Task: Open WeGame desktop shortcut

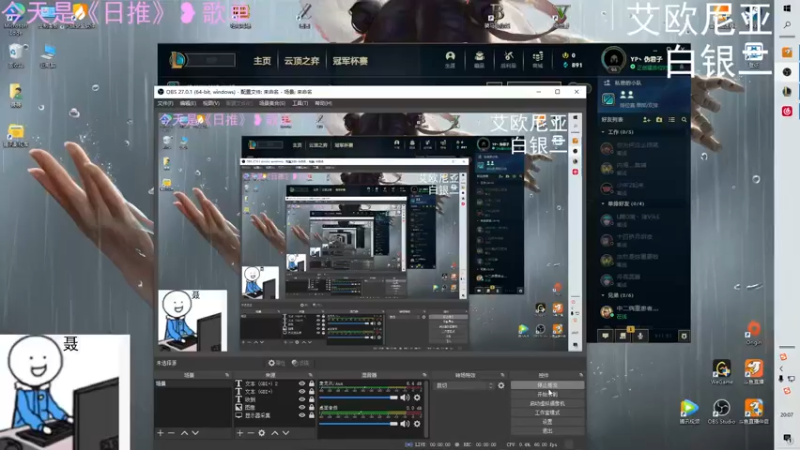Action: pos(721,372)
